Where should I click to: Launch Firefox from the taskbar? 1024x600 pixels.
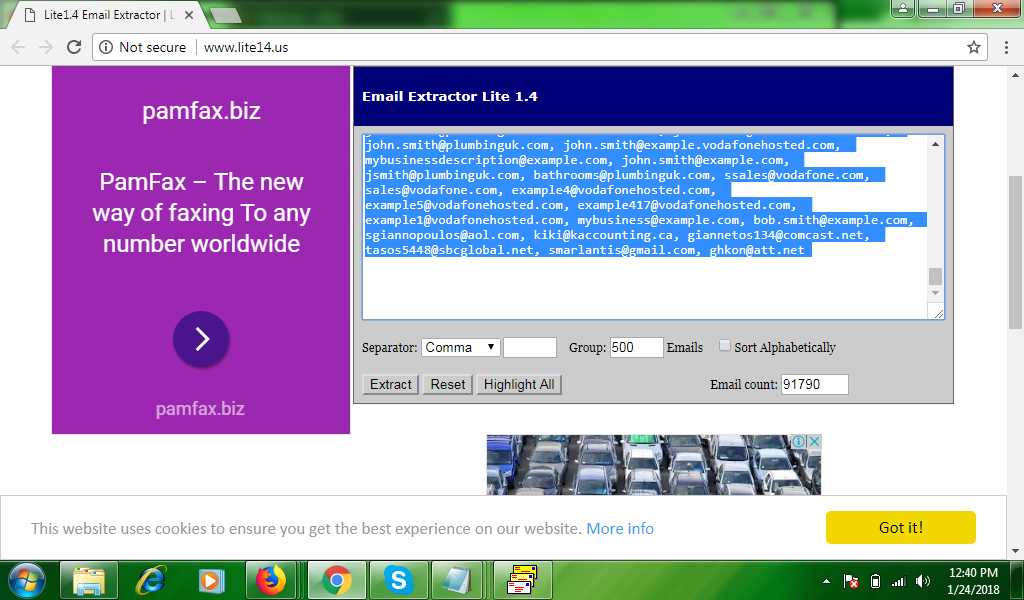point(272,580)
